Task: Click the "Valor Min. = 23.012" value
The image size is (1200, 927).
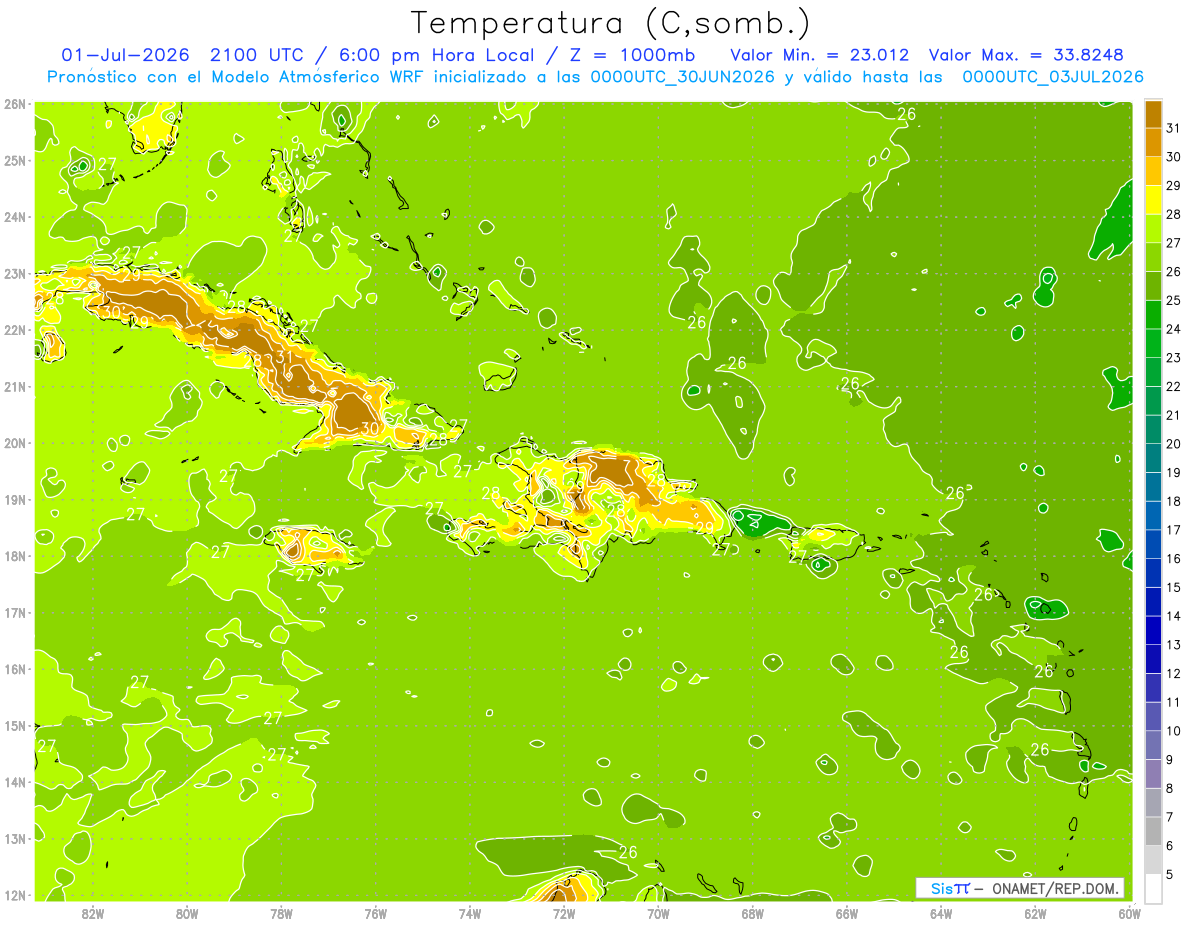Action: coord(820,55)
